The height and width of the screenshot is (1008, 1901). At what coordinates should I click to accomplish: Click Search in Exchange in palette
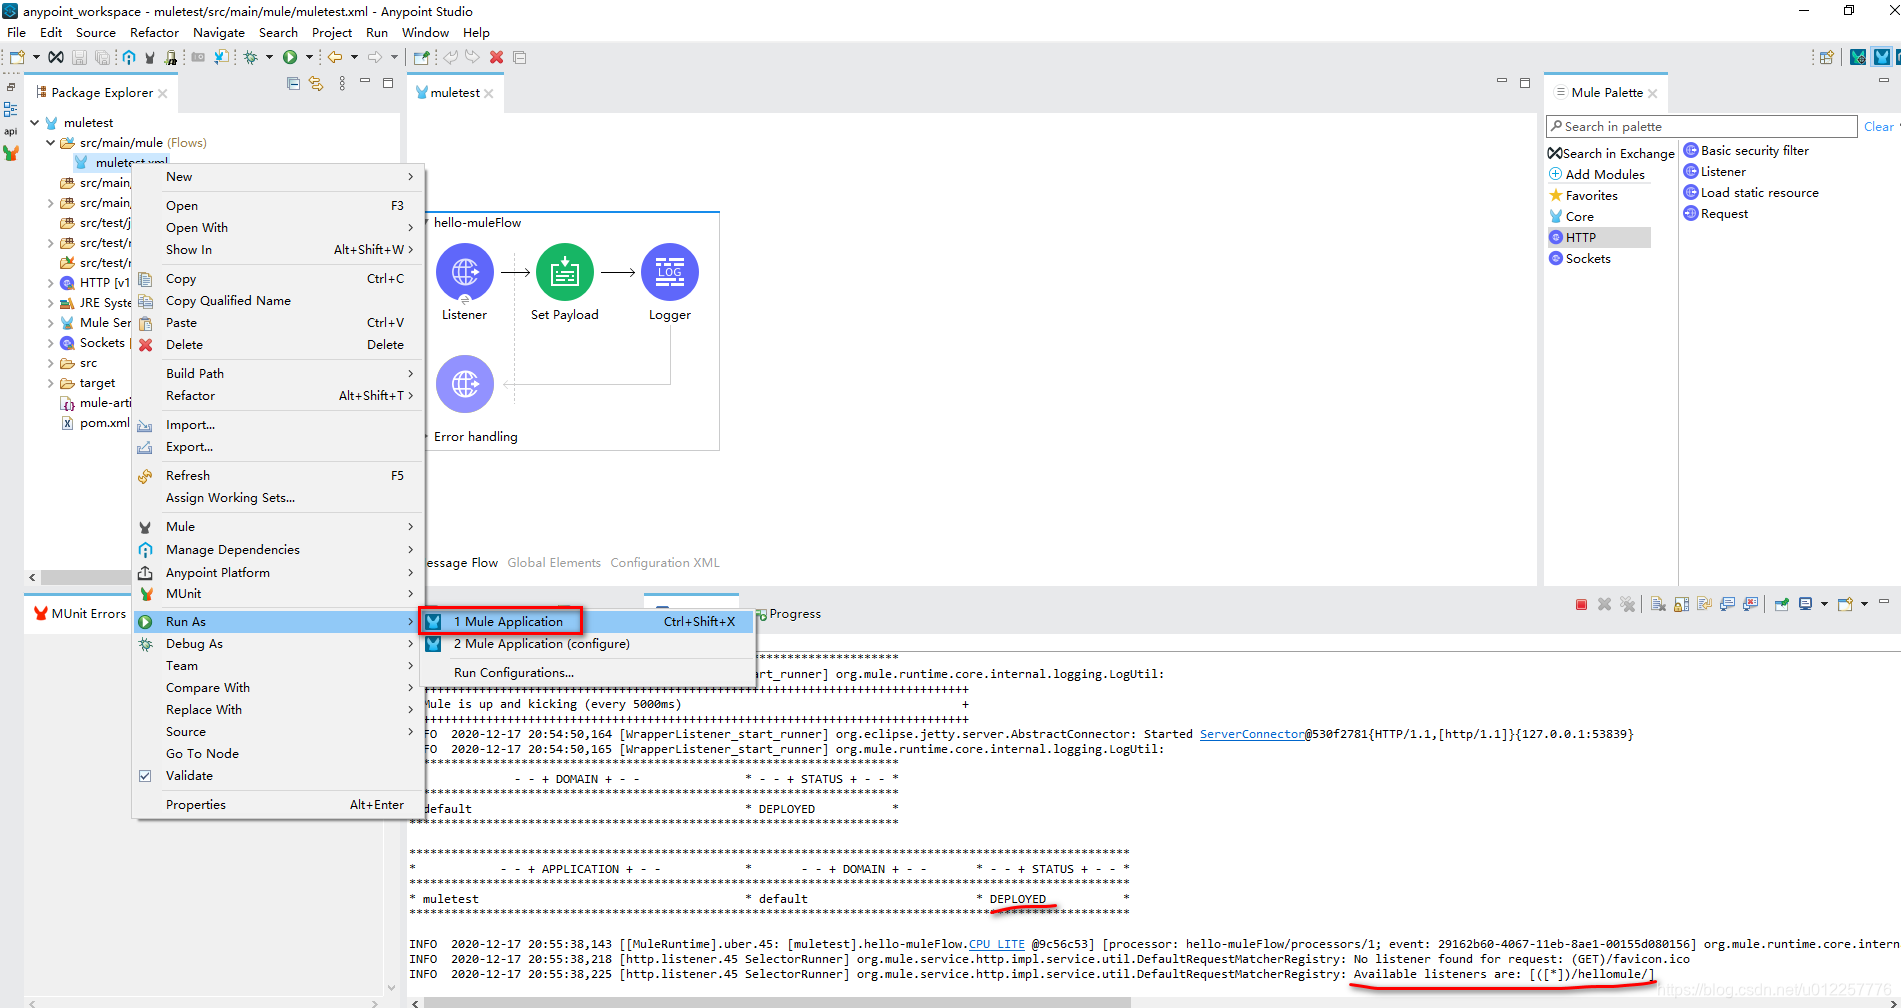point(1611,154)
